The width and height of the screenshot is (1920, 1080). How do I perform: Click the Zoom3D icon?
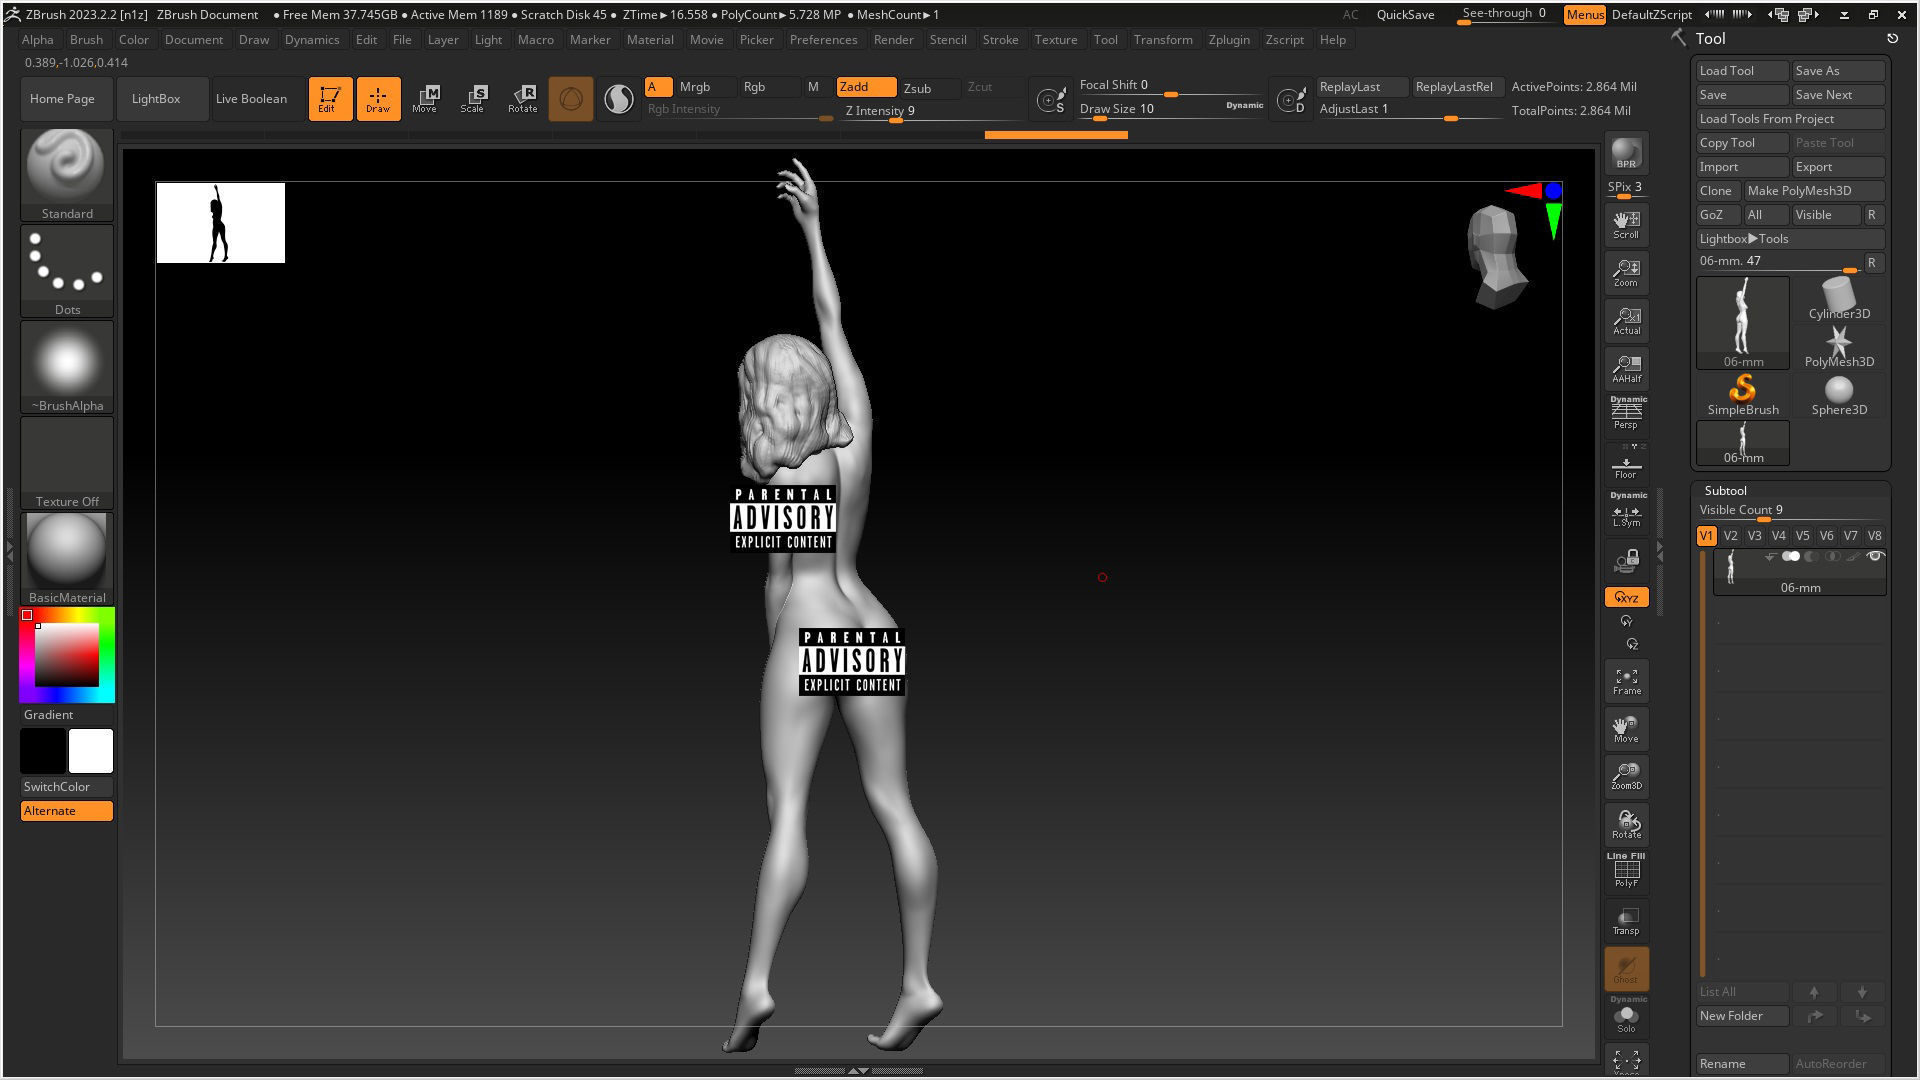point(1626,776)
